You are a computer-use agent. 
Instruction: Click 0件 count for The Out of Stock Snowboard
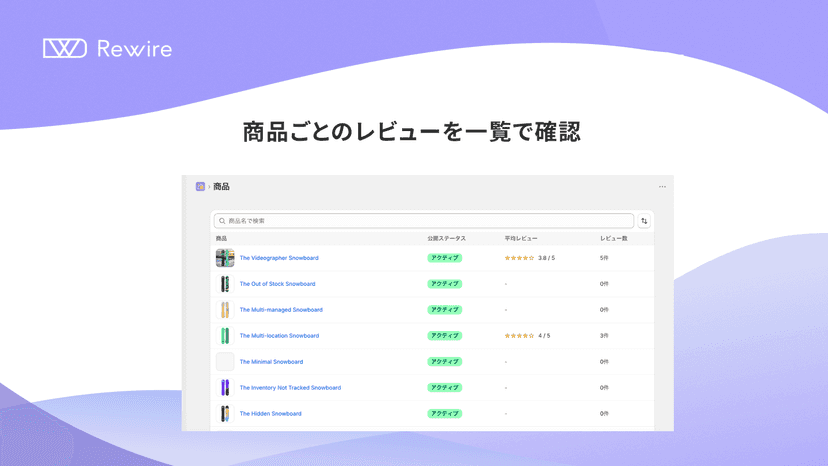point(604,284)
